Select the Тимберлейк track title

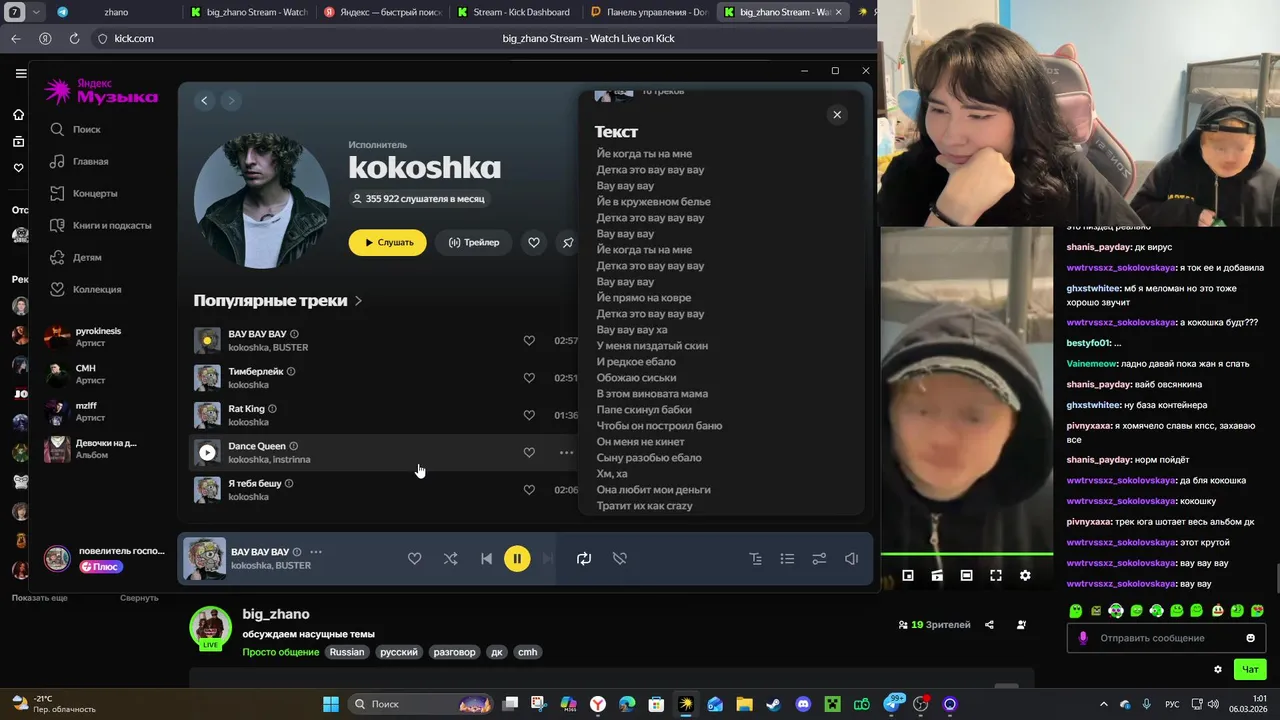point(255,371)
